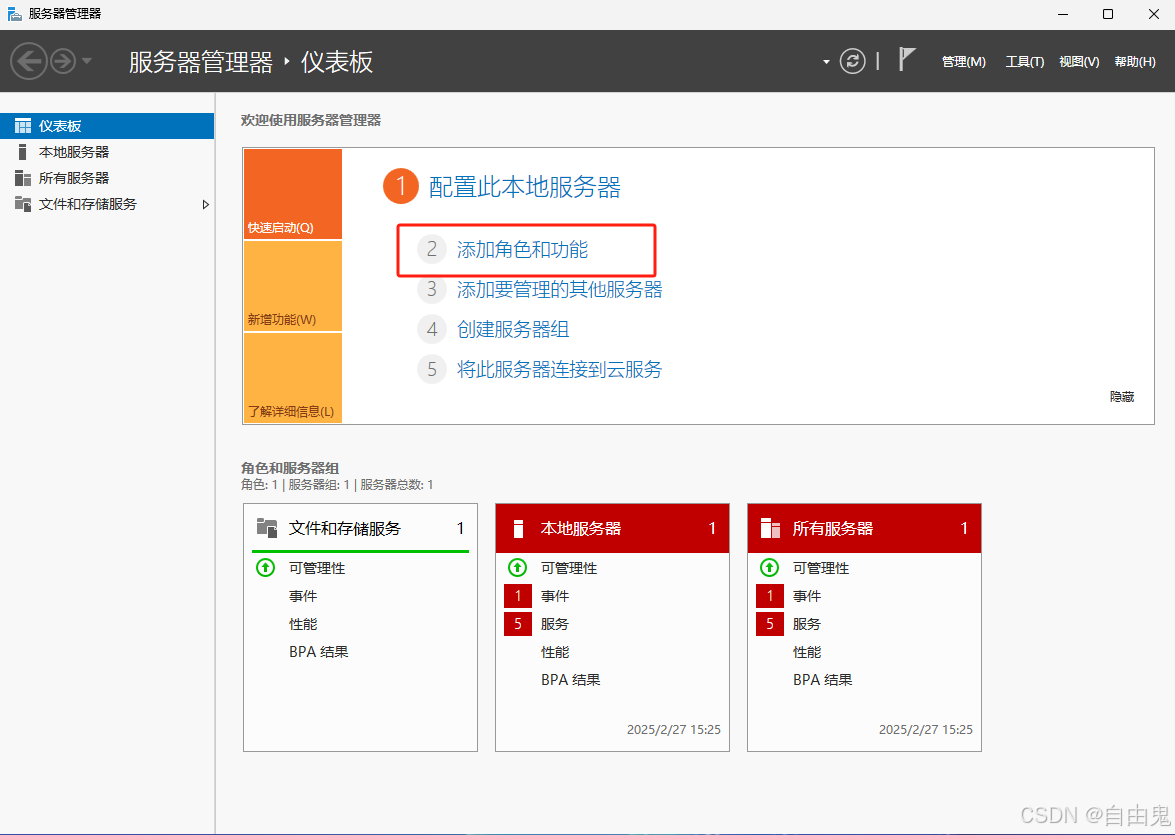Click the 添加要管理的其他服务器 link
Viewport: 1175px width, 835px height.
560,289
